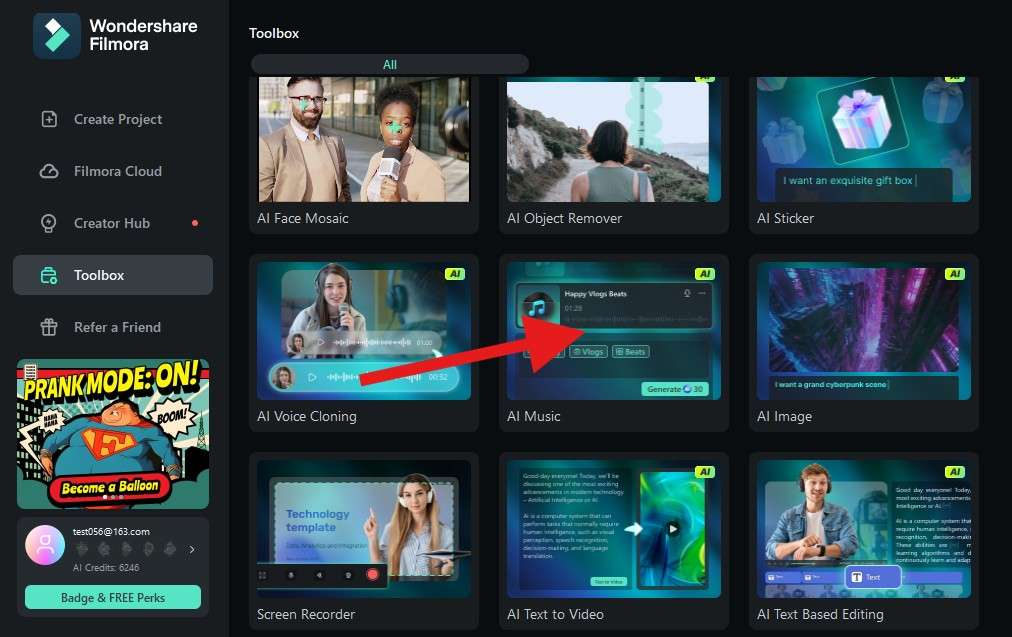Image resolution: width=1012 pixels, height=637 pixels.
Task: Open Filmora Cloud in the sidebar
Action: coord(113,171)
